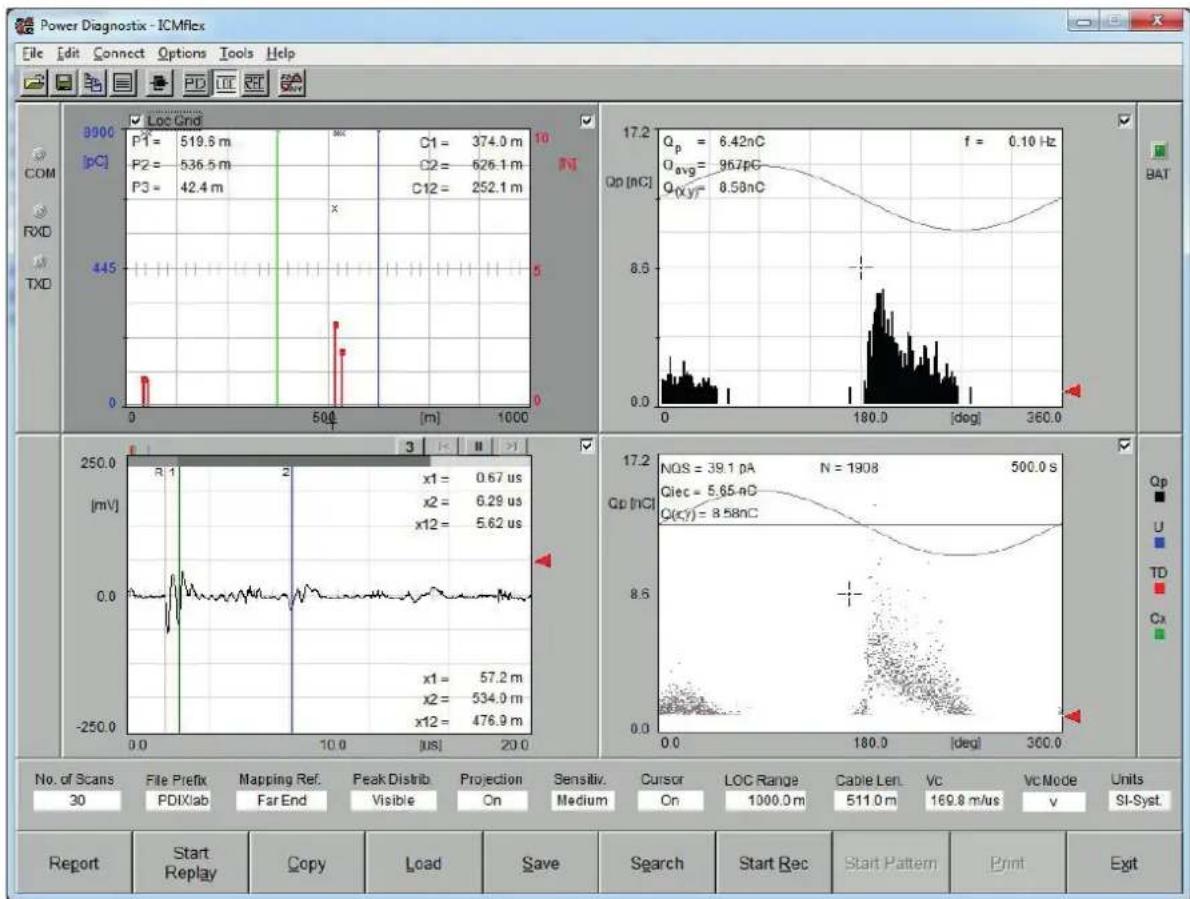
Task: Click the scan counter button showing 3
Action: pos(409,446)
